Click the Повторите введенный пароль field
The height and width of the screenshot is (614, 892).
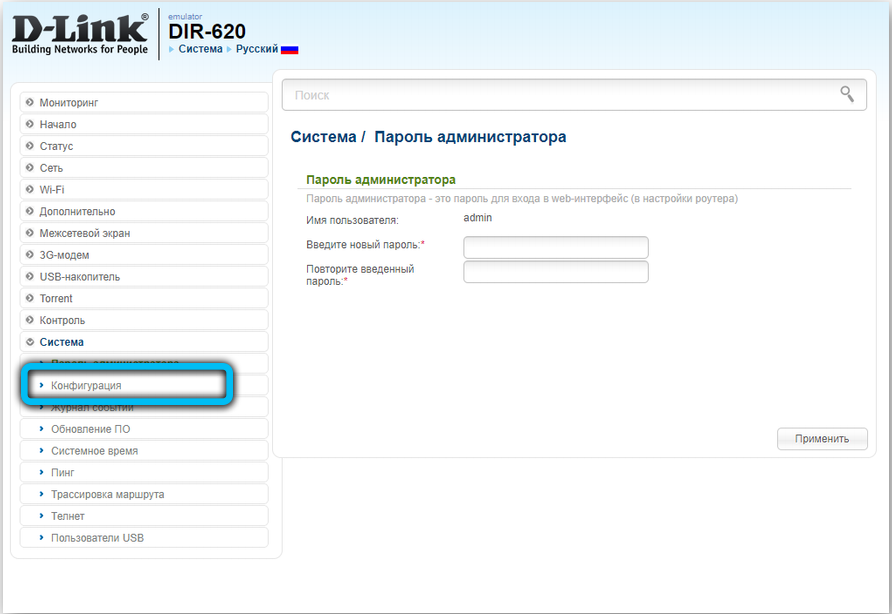556,272
